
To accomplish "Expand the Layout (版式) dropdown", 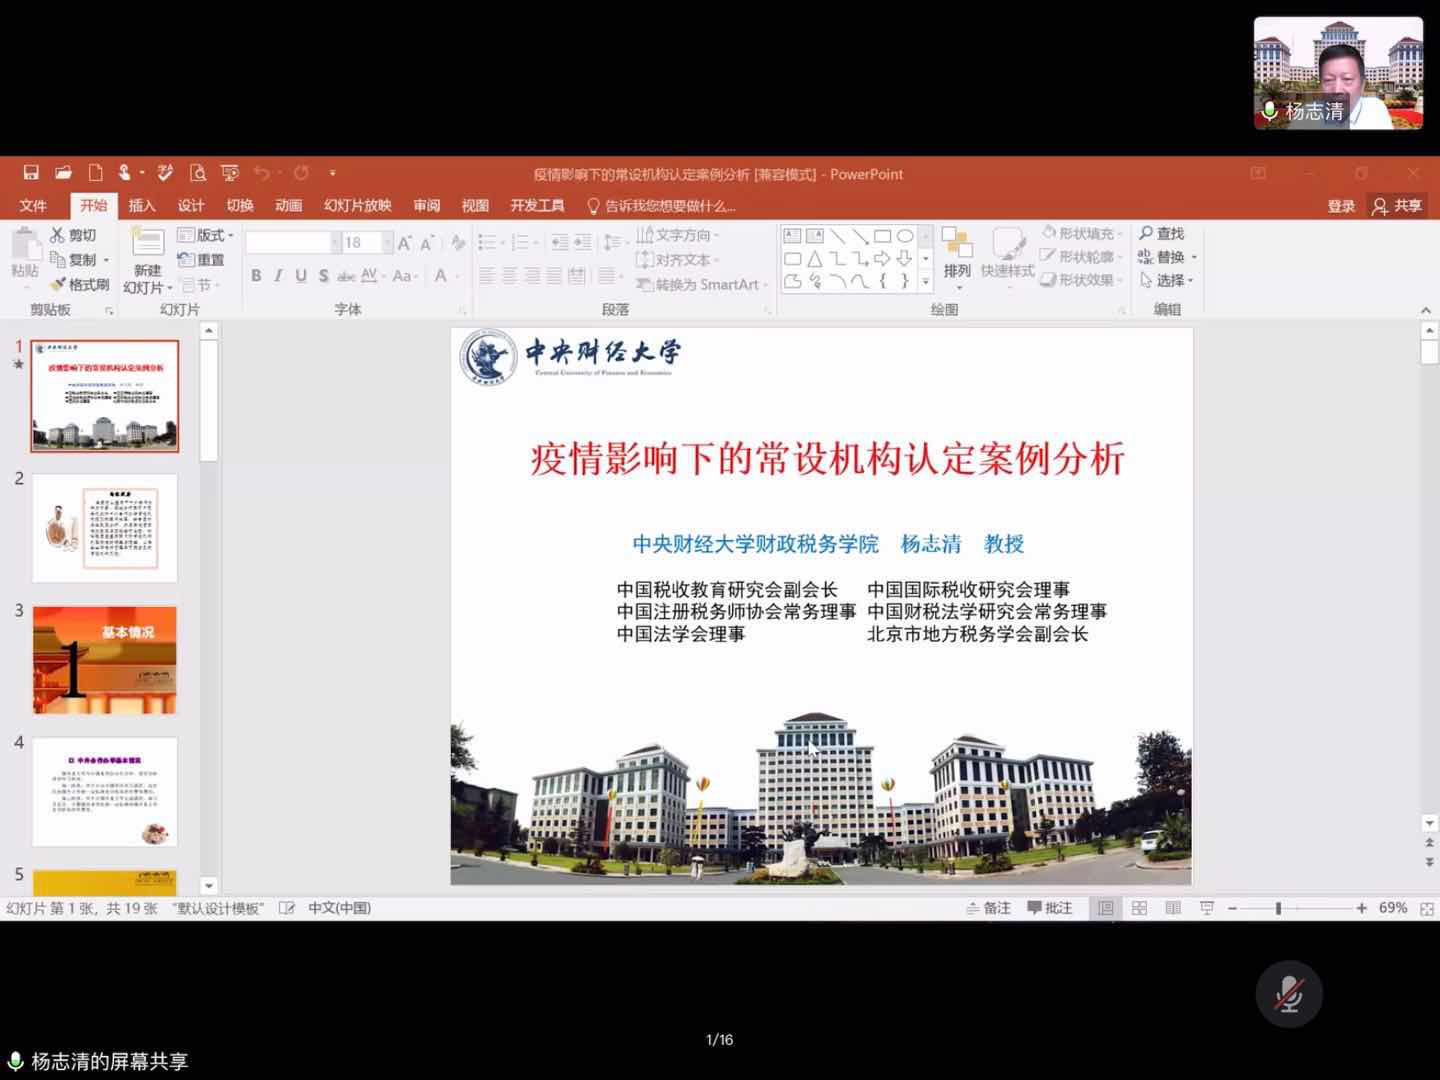I will pos(206,235).
